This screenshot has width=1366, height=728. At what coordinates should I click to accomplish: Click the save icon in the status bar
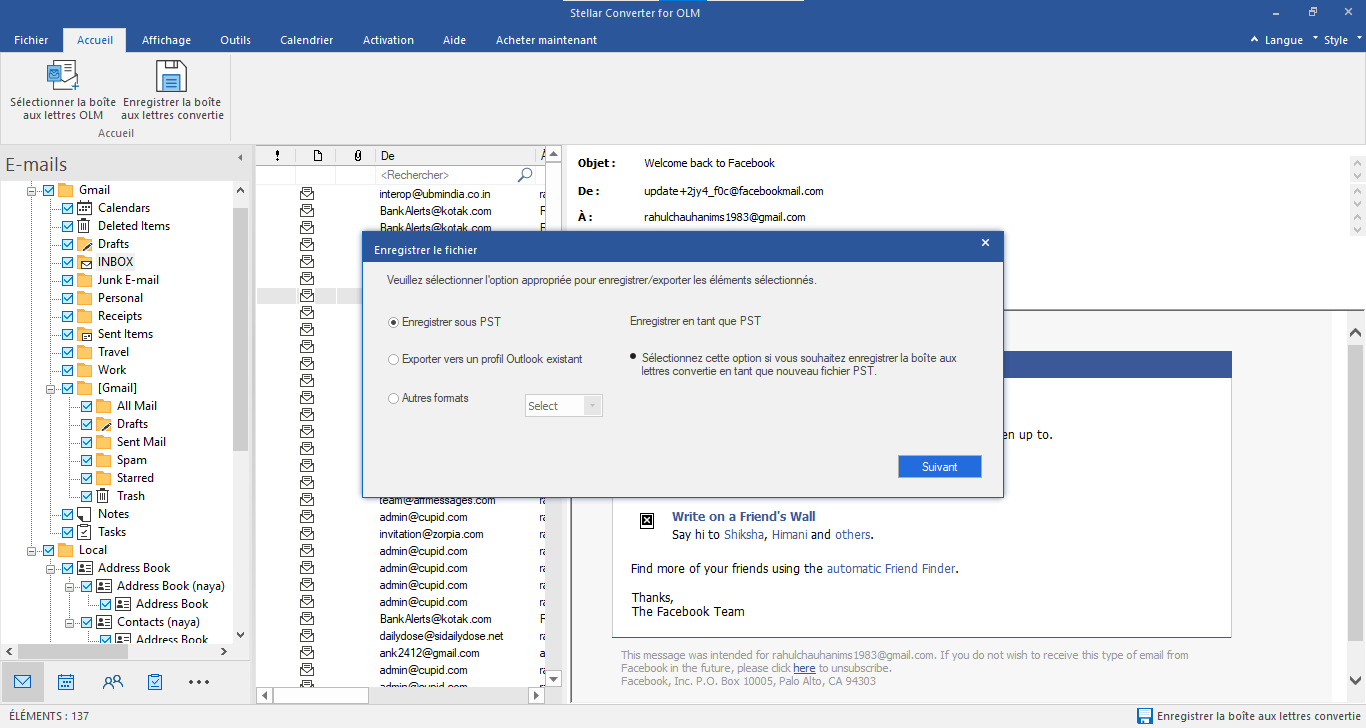[1144, 716]
